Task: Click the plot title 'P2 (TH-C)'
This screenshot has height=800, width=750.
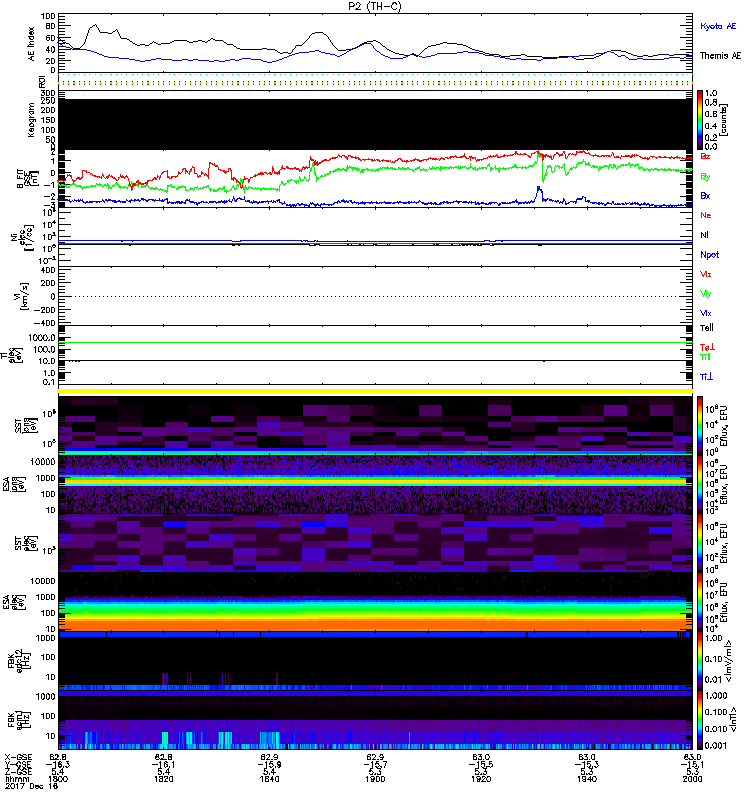Action: pyautogui.click(x=374, y=6)
